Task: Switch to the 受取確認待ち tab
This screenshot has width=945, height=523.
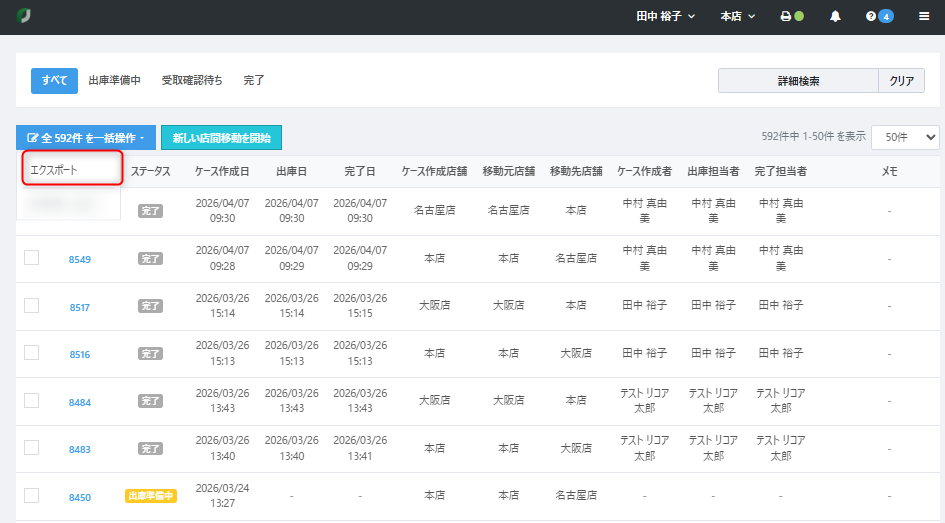Action: 192,80
